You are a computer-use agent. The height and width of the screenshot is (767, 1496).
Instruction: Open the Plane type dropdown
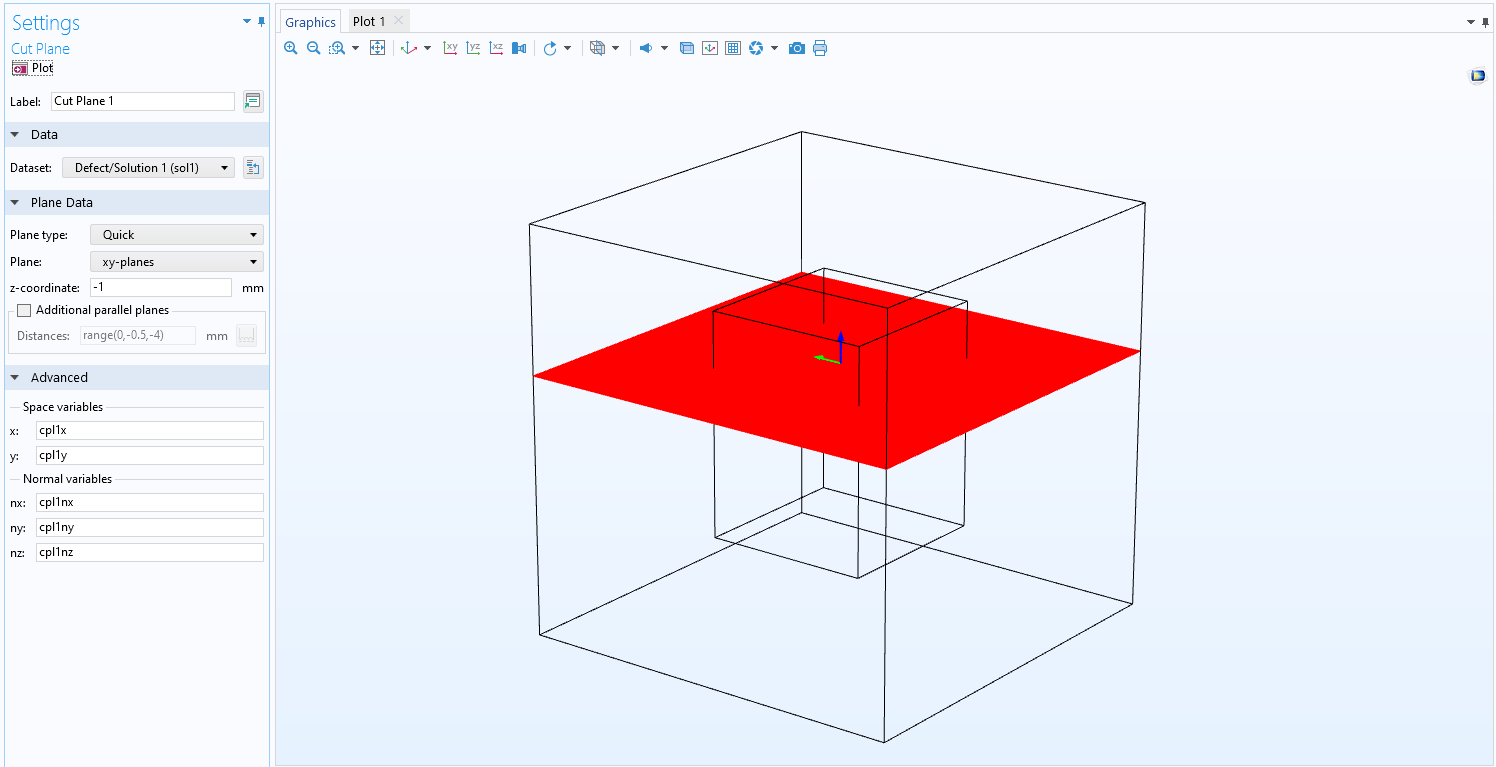[x=177, y=235]
